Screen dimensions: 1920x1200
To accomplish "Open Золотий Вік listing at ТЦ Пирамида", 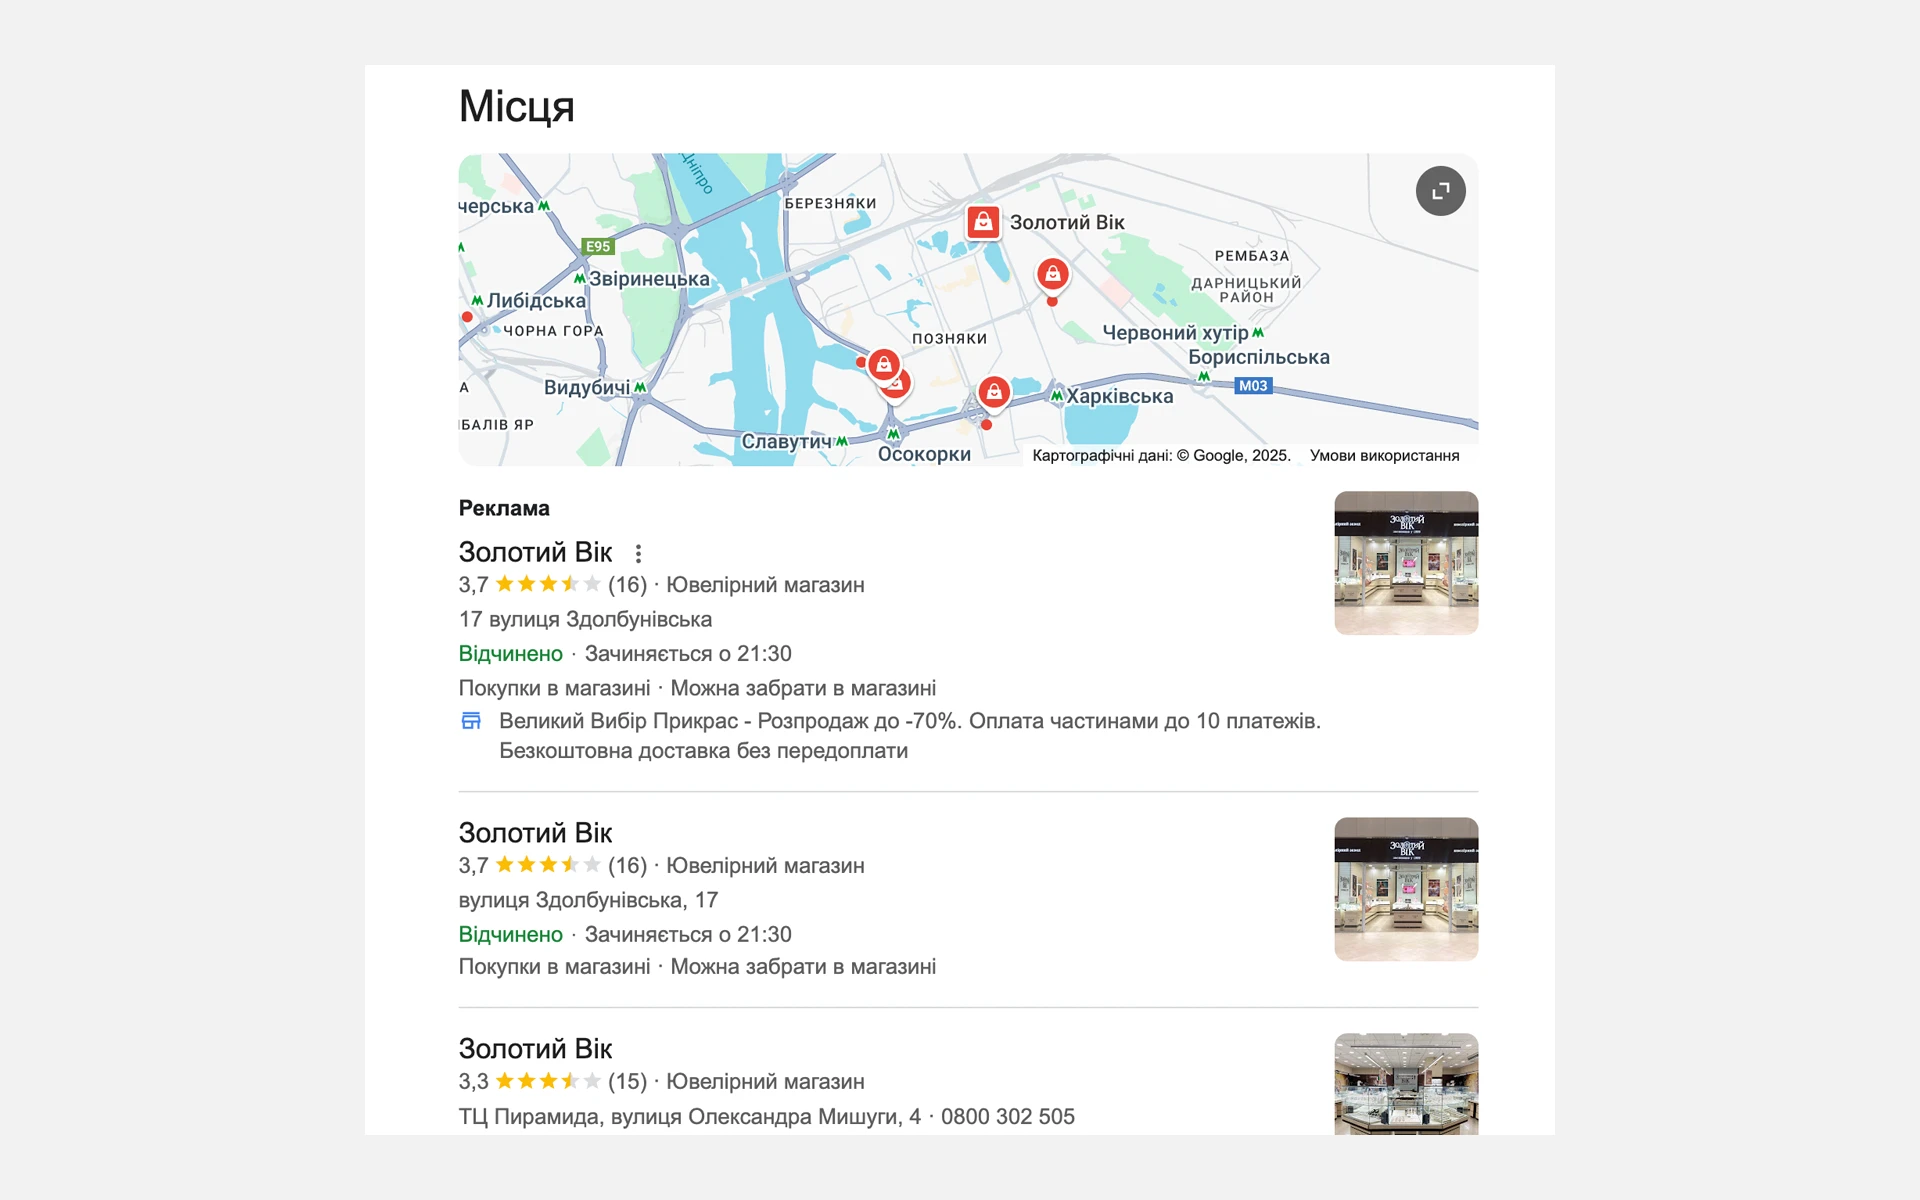I will pos(535,1049).
